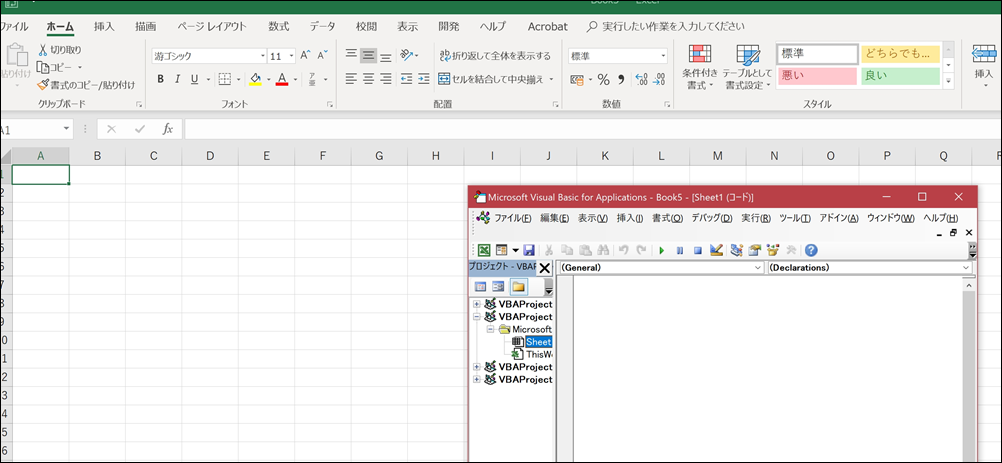
Task: Open number format dropdown 標準
Action: click(663, 56)
